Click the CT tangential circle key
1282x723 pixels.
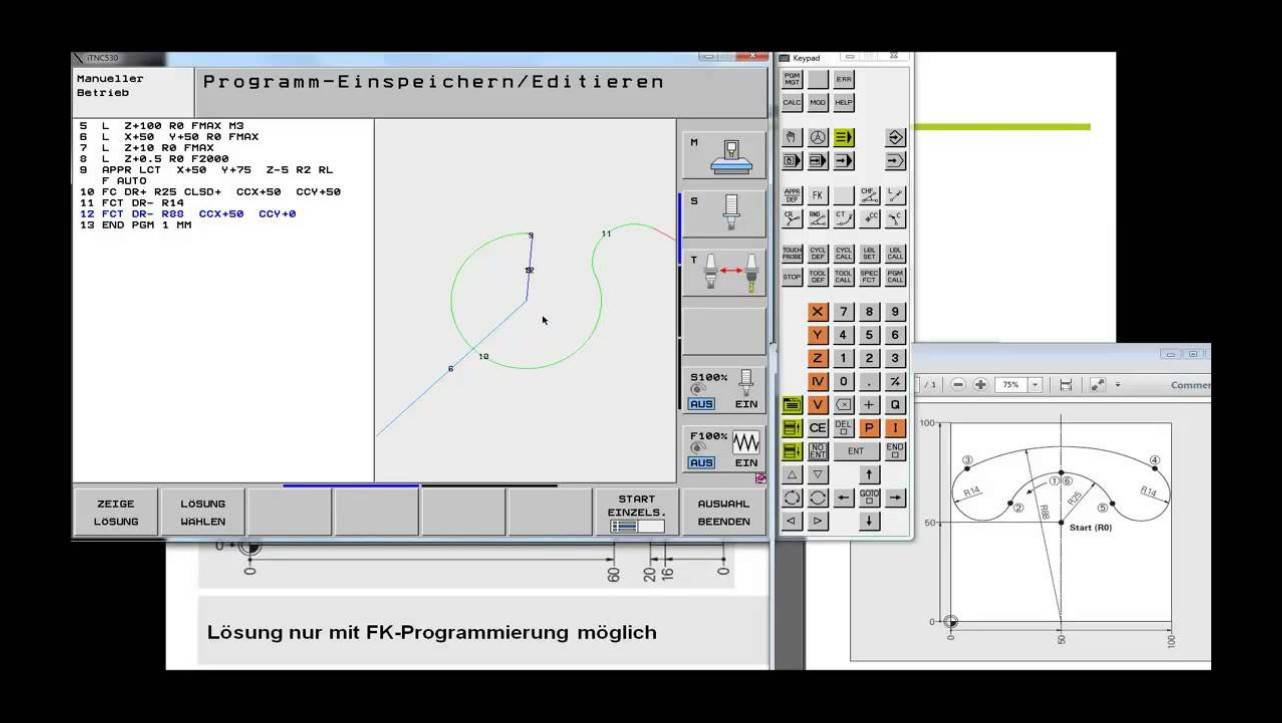click(x=844, y=219)
